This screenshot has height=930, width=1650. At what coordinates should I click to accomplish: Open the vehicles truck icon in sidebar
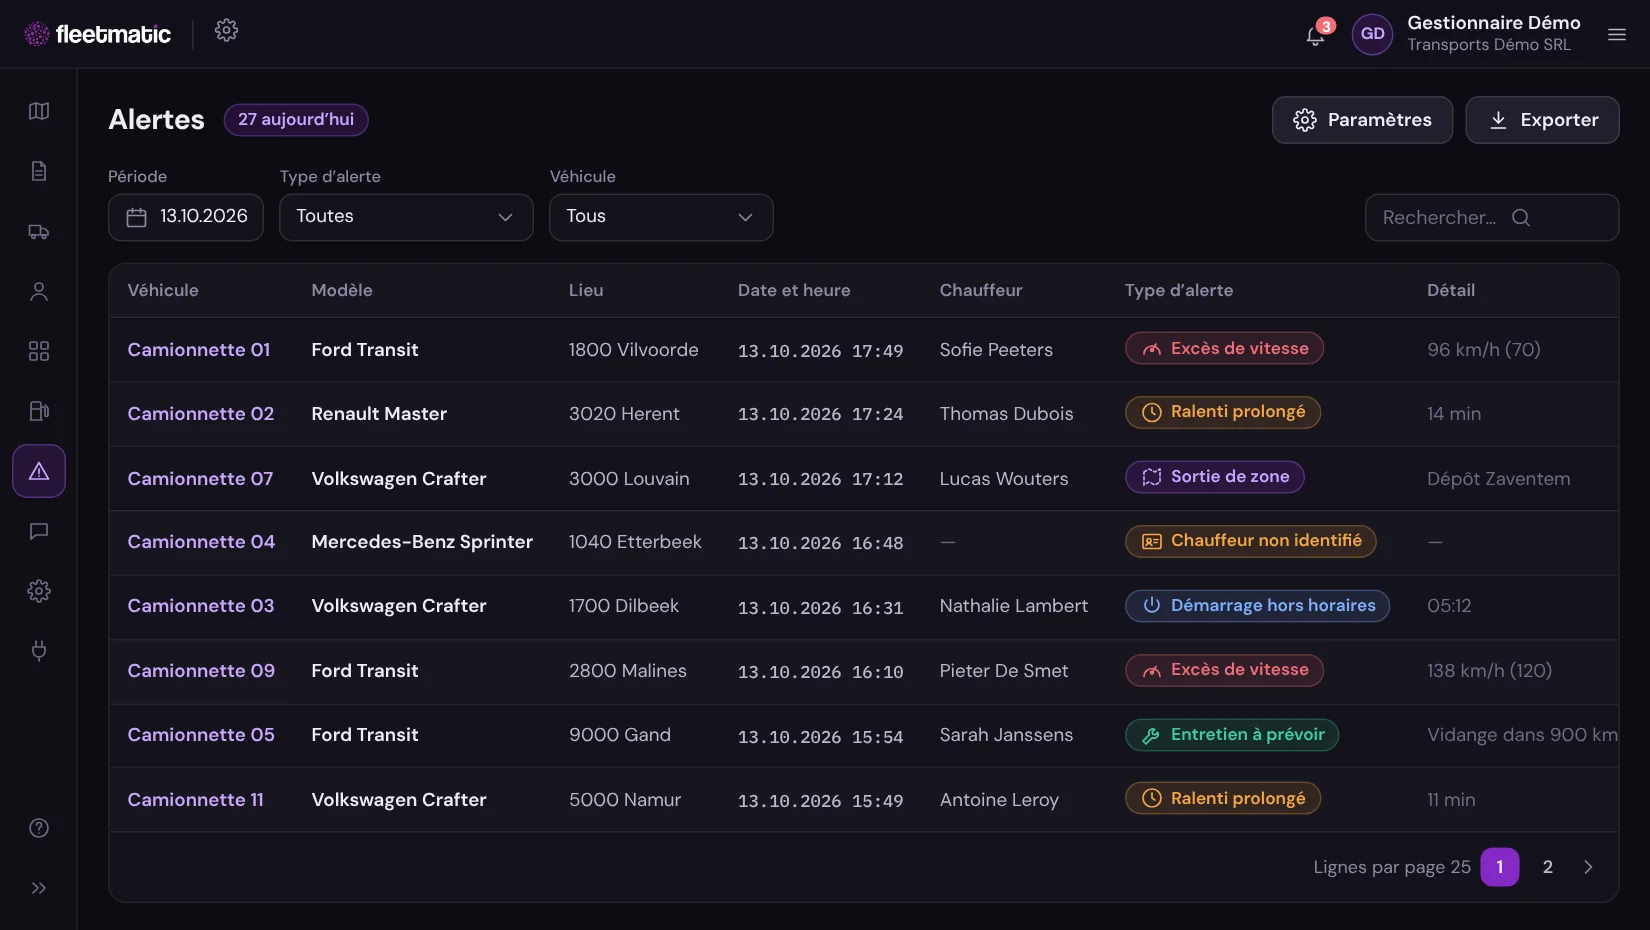pyautogui.click(x=39, y=231)
